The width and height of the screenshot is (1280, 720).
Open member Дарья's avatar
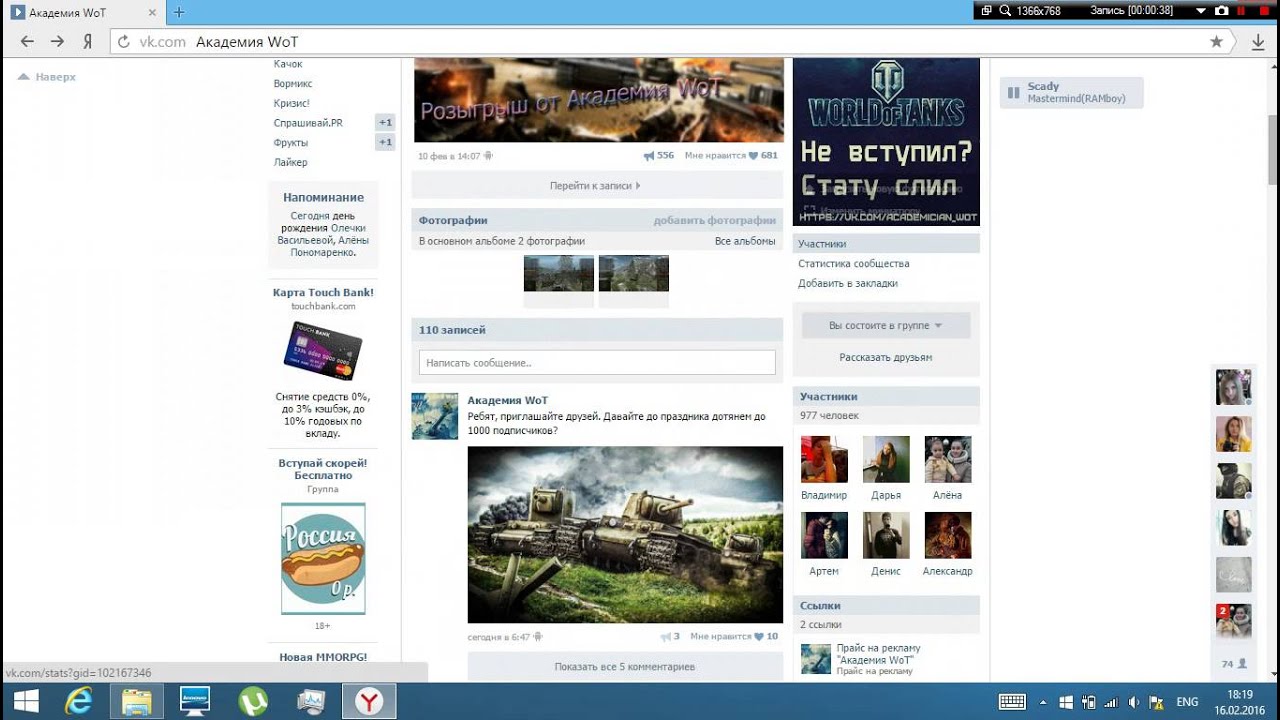point(886,459)
